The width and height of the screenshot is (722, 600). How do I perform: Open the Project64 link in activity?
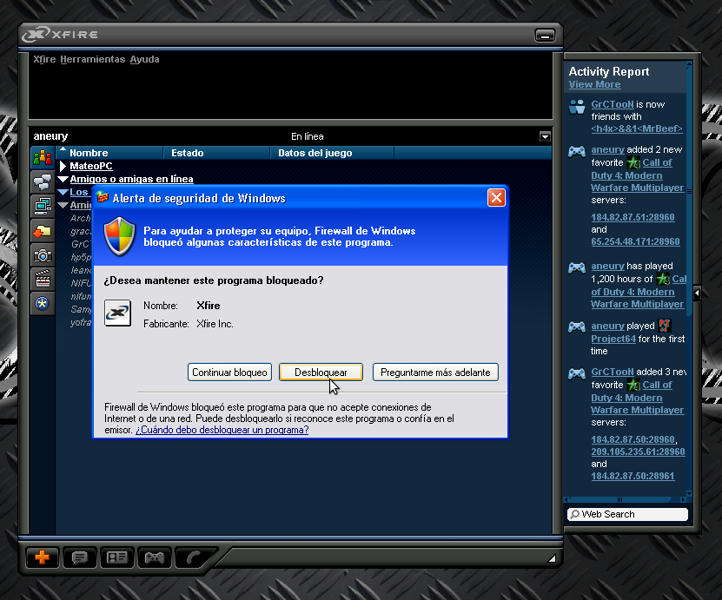[613, 339]
